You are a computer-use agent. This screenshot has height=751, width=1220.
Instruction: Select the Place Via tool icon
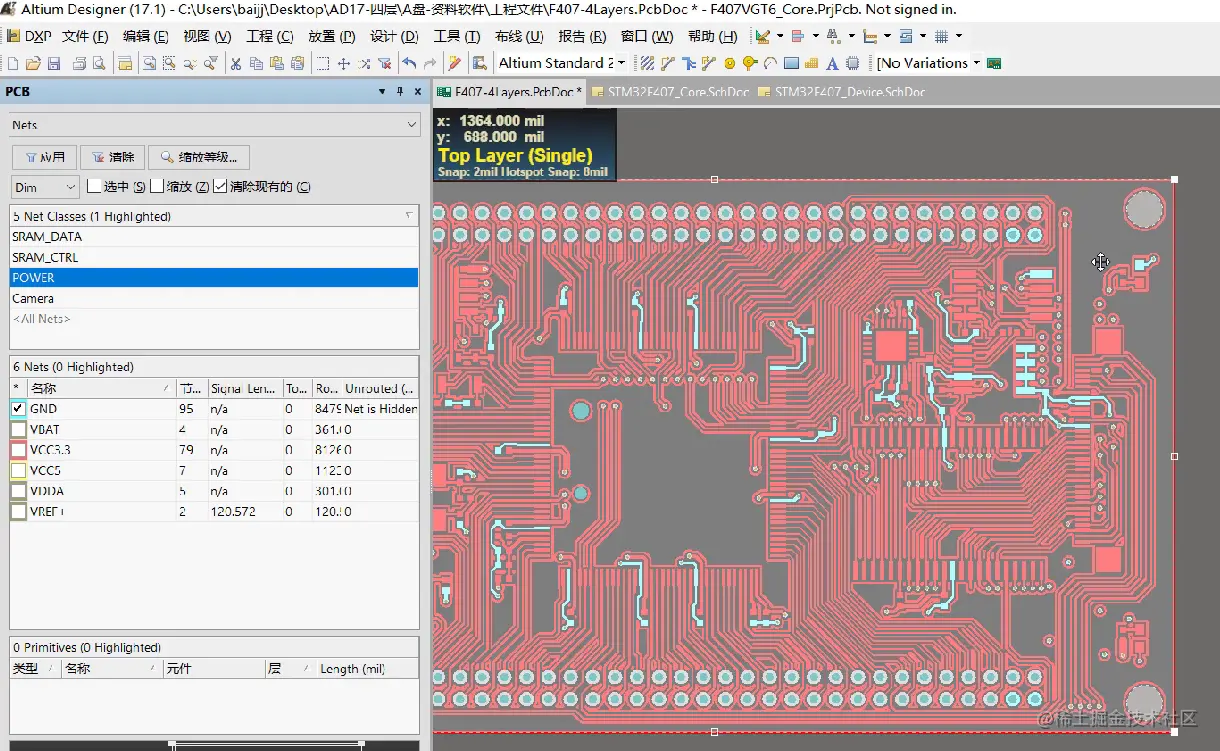(x=749, y=63)
